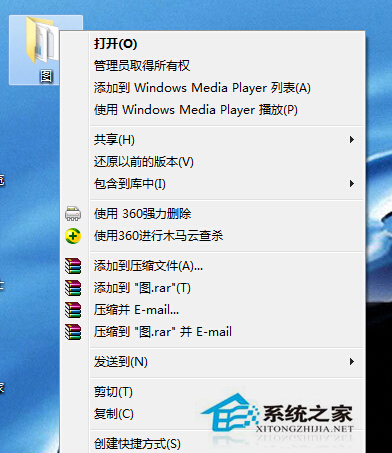Click WinRAR icon beside 添加到压缩文件(A)...
The width and height of the screenshot is (392, 453).
pyautogui.click(x=73, y=266)
